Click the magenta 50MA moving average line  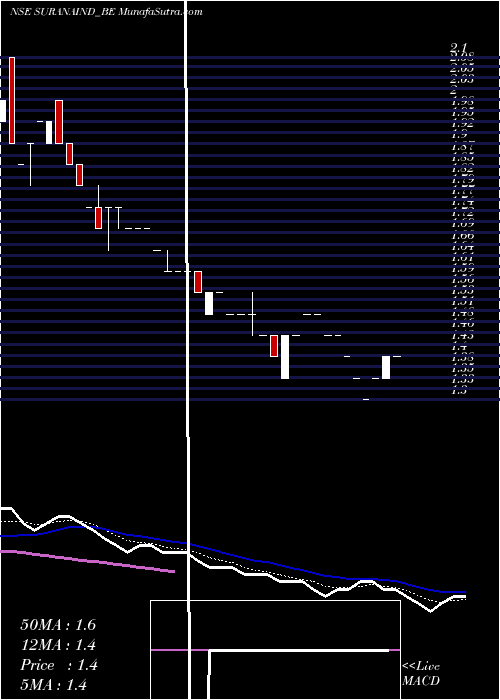click(x=88, y=561)
